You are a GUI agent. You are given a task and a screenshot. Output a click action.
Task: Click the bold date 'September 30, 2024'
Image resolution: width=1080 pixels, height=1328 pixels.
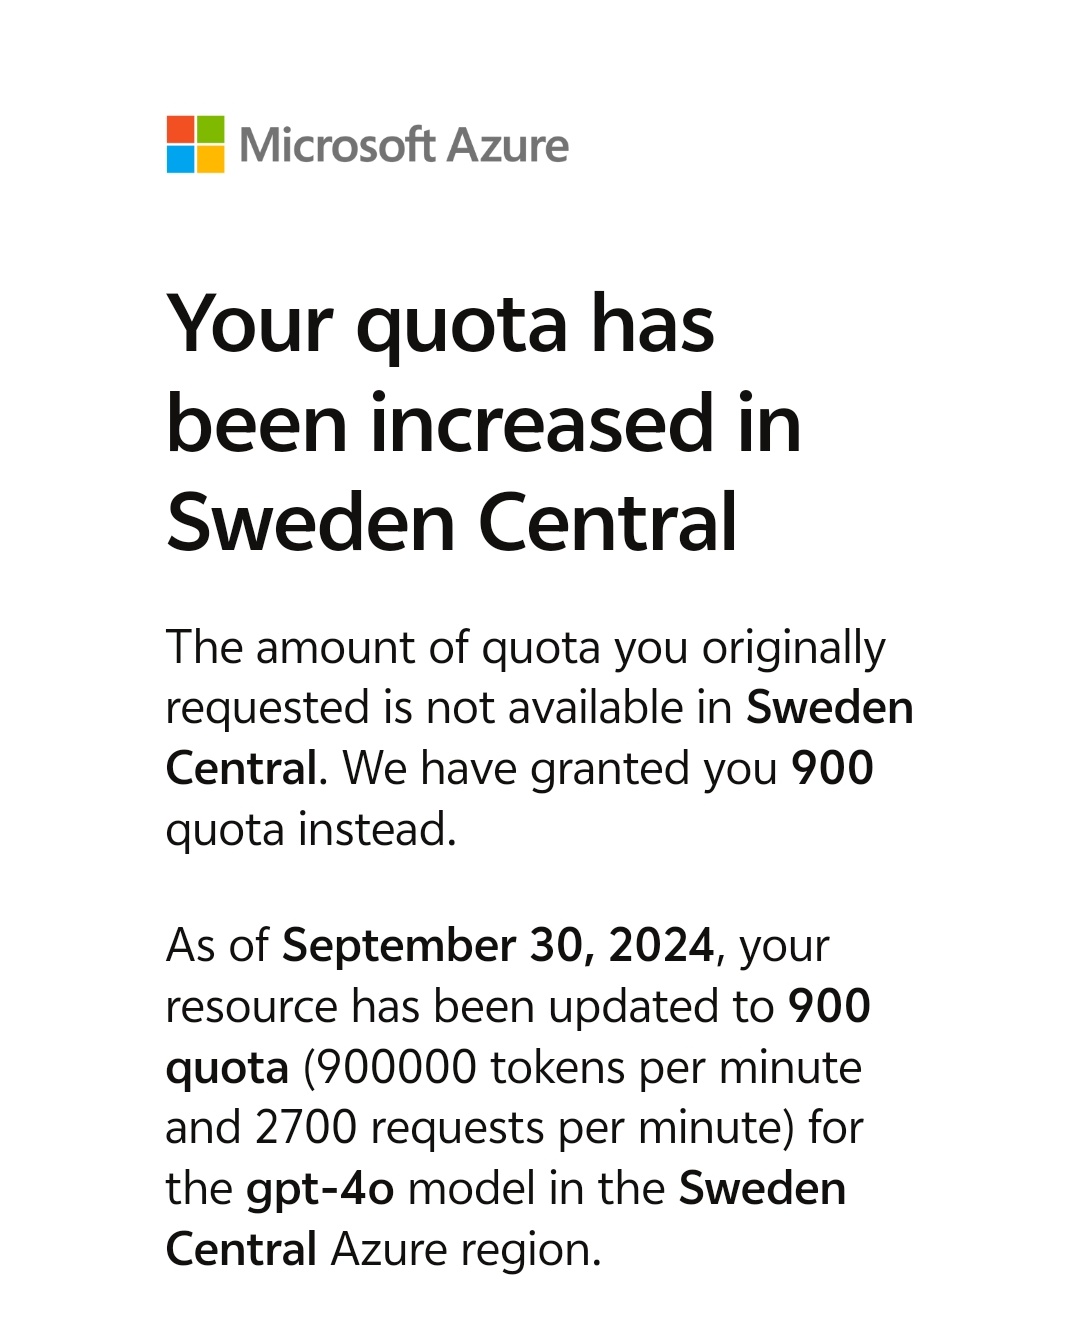(498, 945)
